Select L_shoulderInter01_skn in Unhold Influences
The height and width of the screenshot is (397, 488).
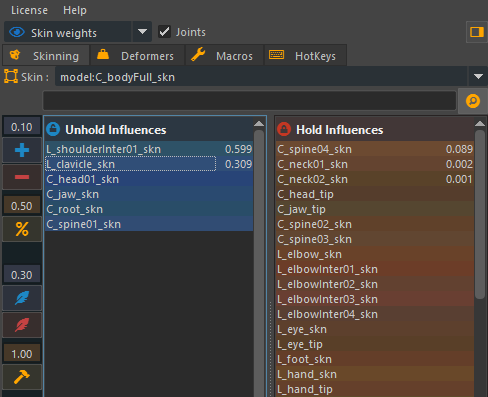[x=149, y=149]
